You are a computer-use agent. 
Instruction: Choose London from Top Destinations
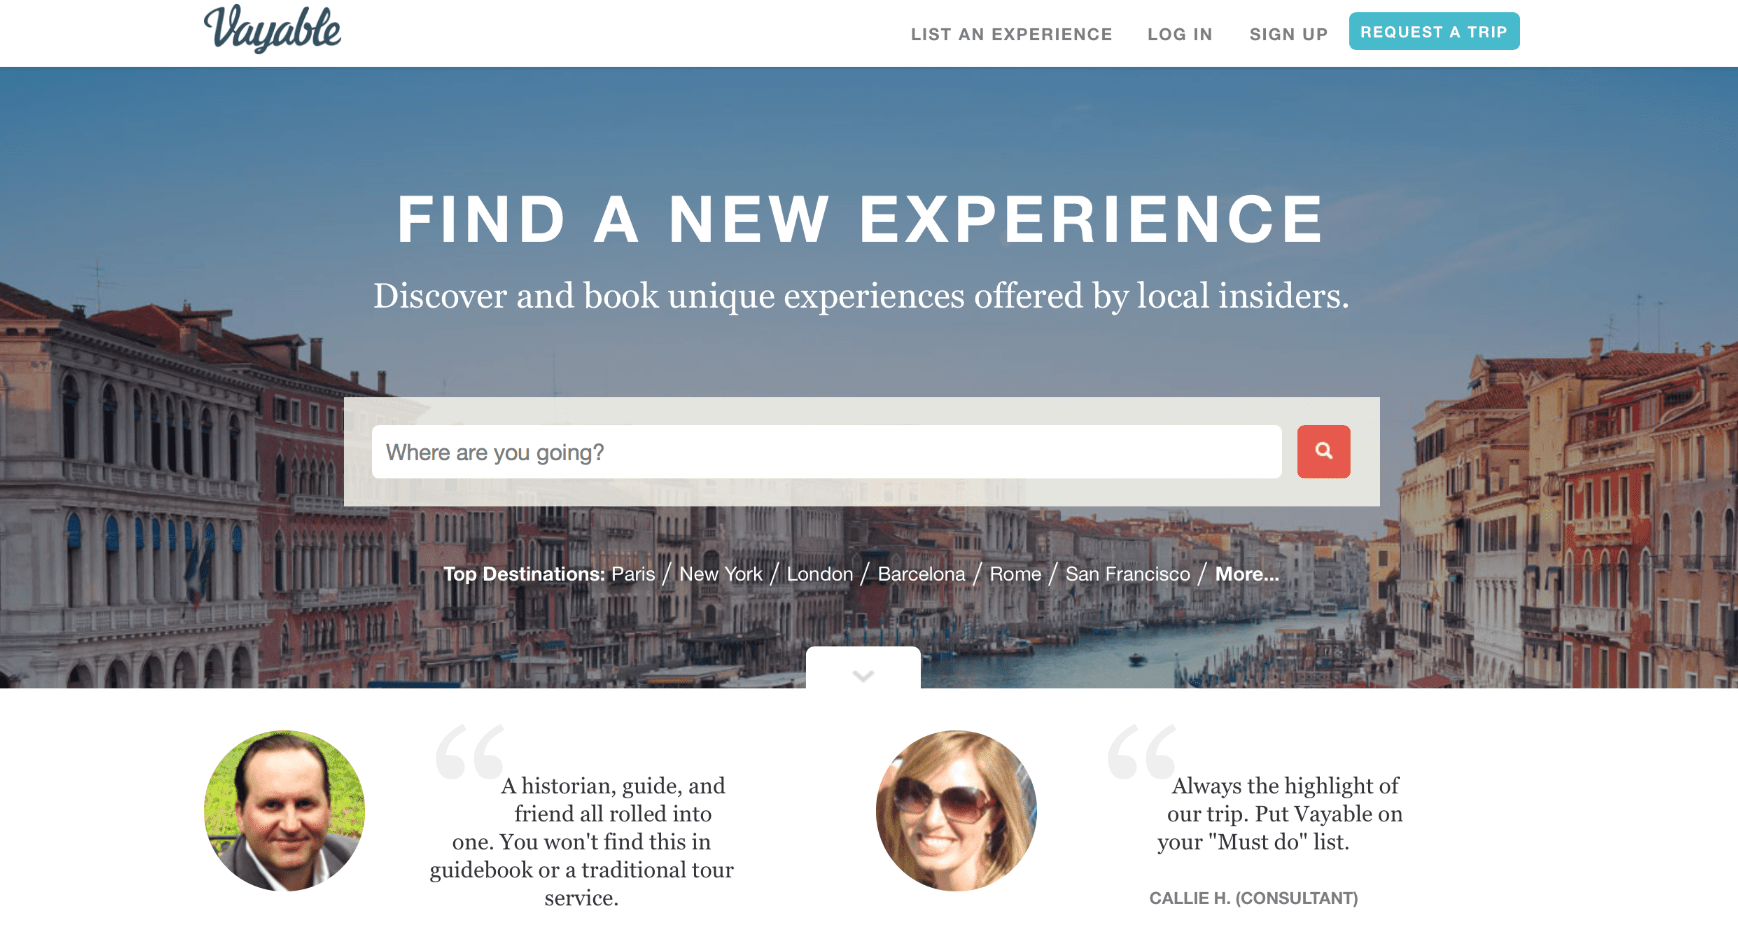(820, 574)
